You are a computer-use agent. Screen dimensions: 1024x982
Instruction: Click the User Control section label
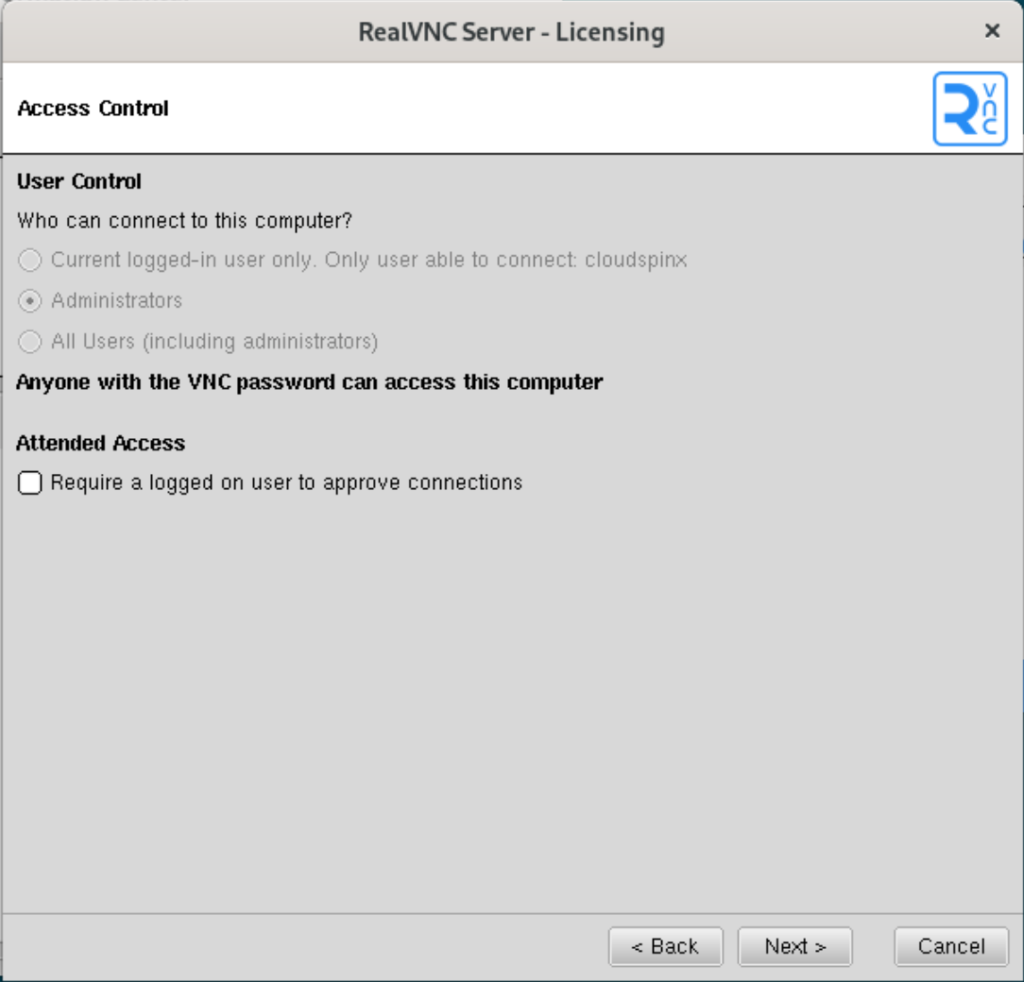78,181
